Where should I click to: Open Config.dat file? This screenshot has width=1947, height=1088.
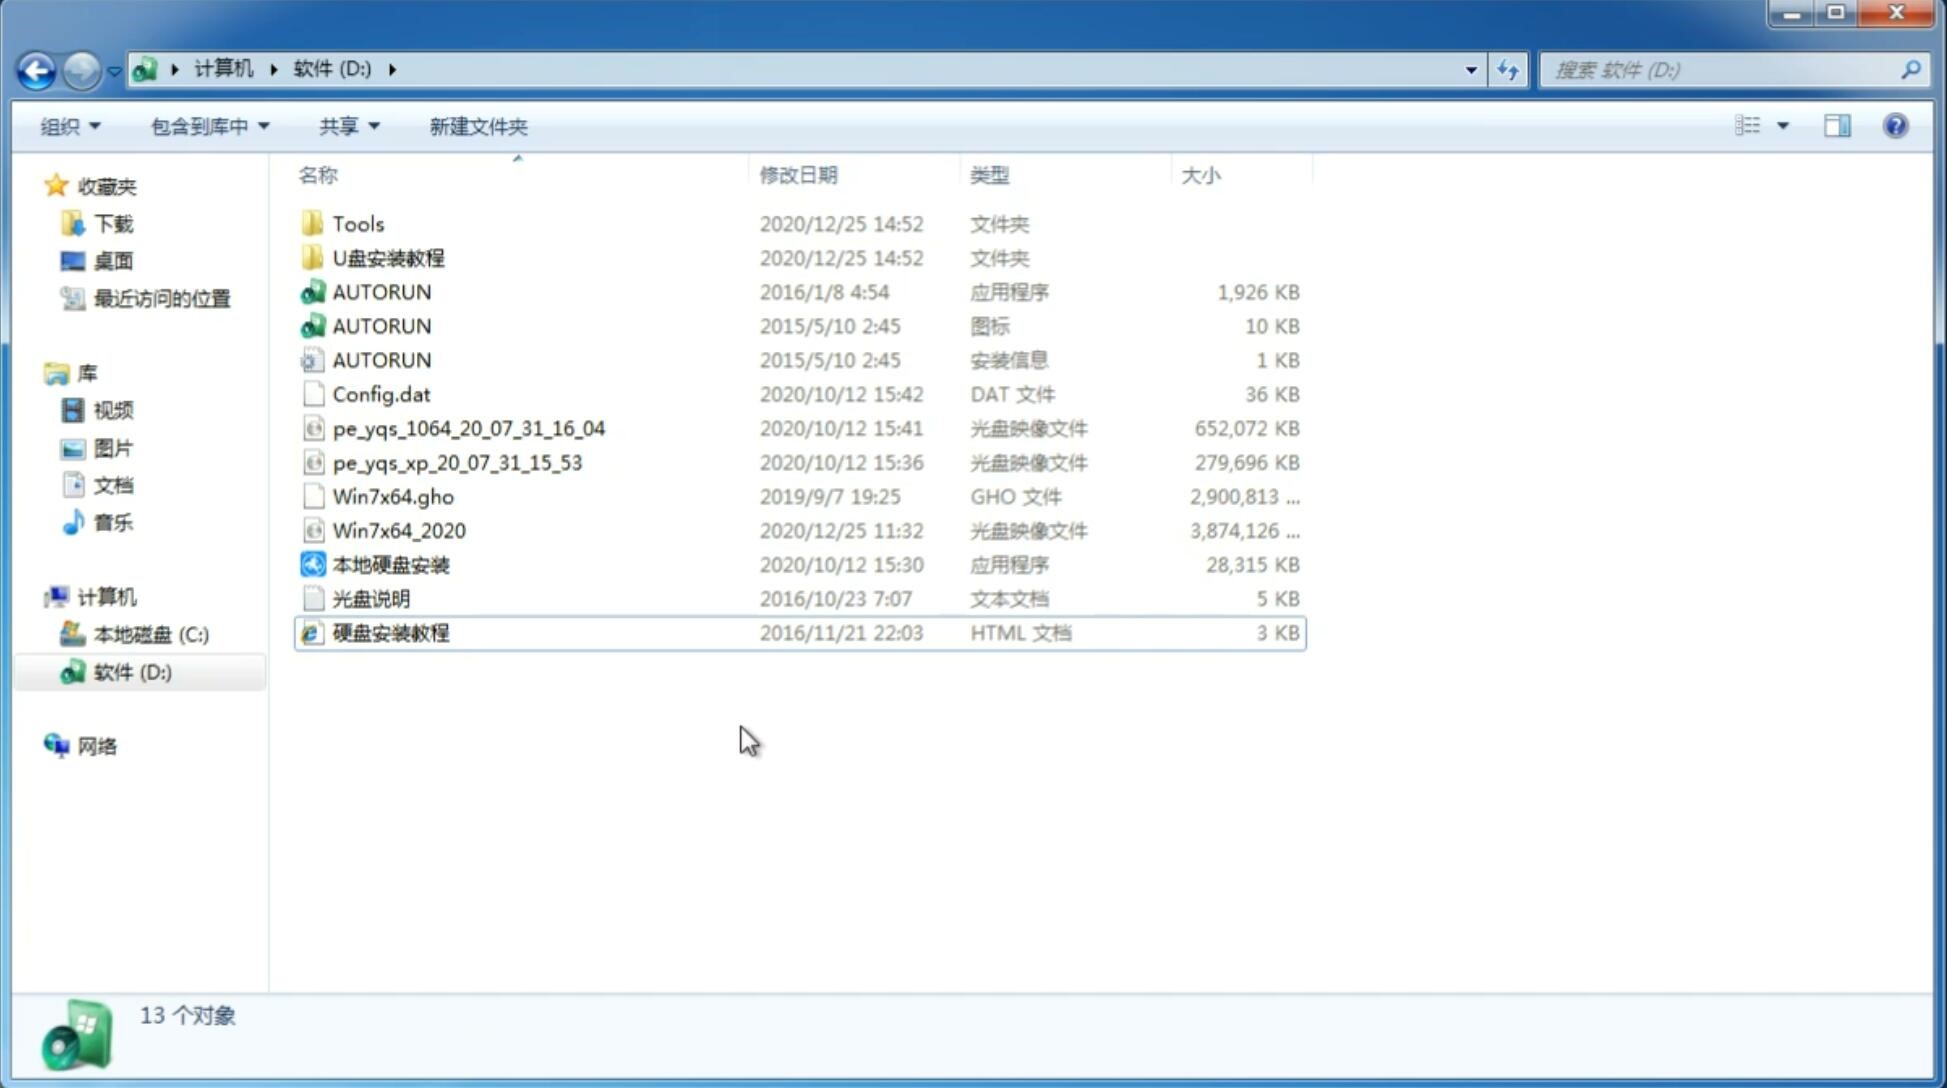click(380, 393)
